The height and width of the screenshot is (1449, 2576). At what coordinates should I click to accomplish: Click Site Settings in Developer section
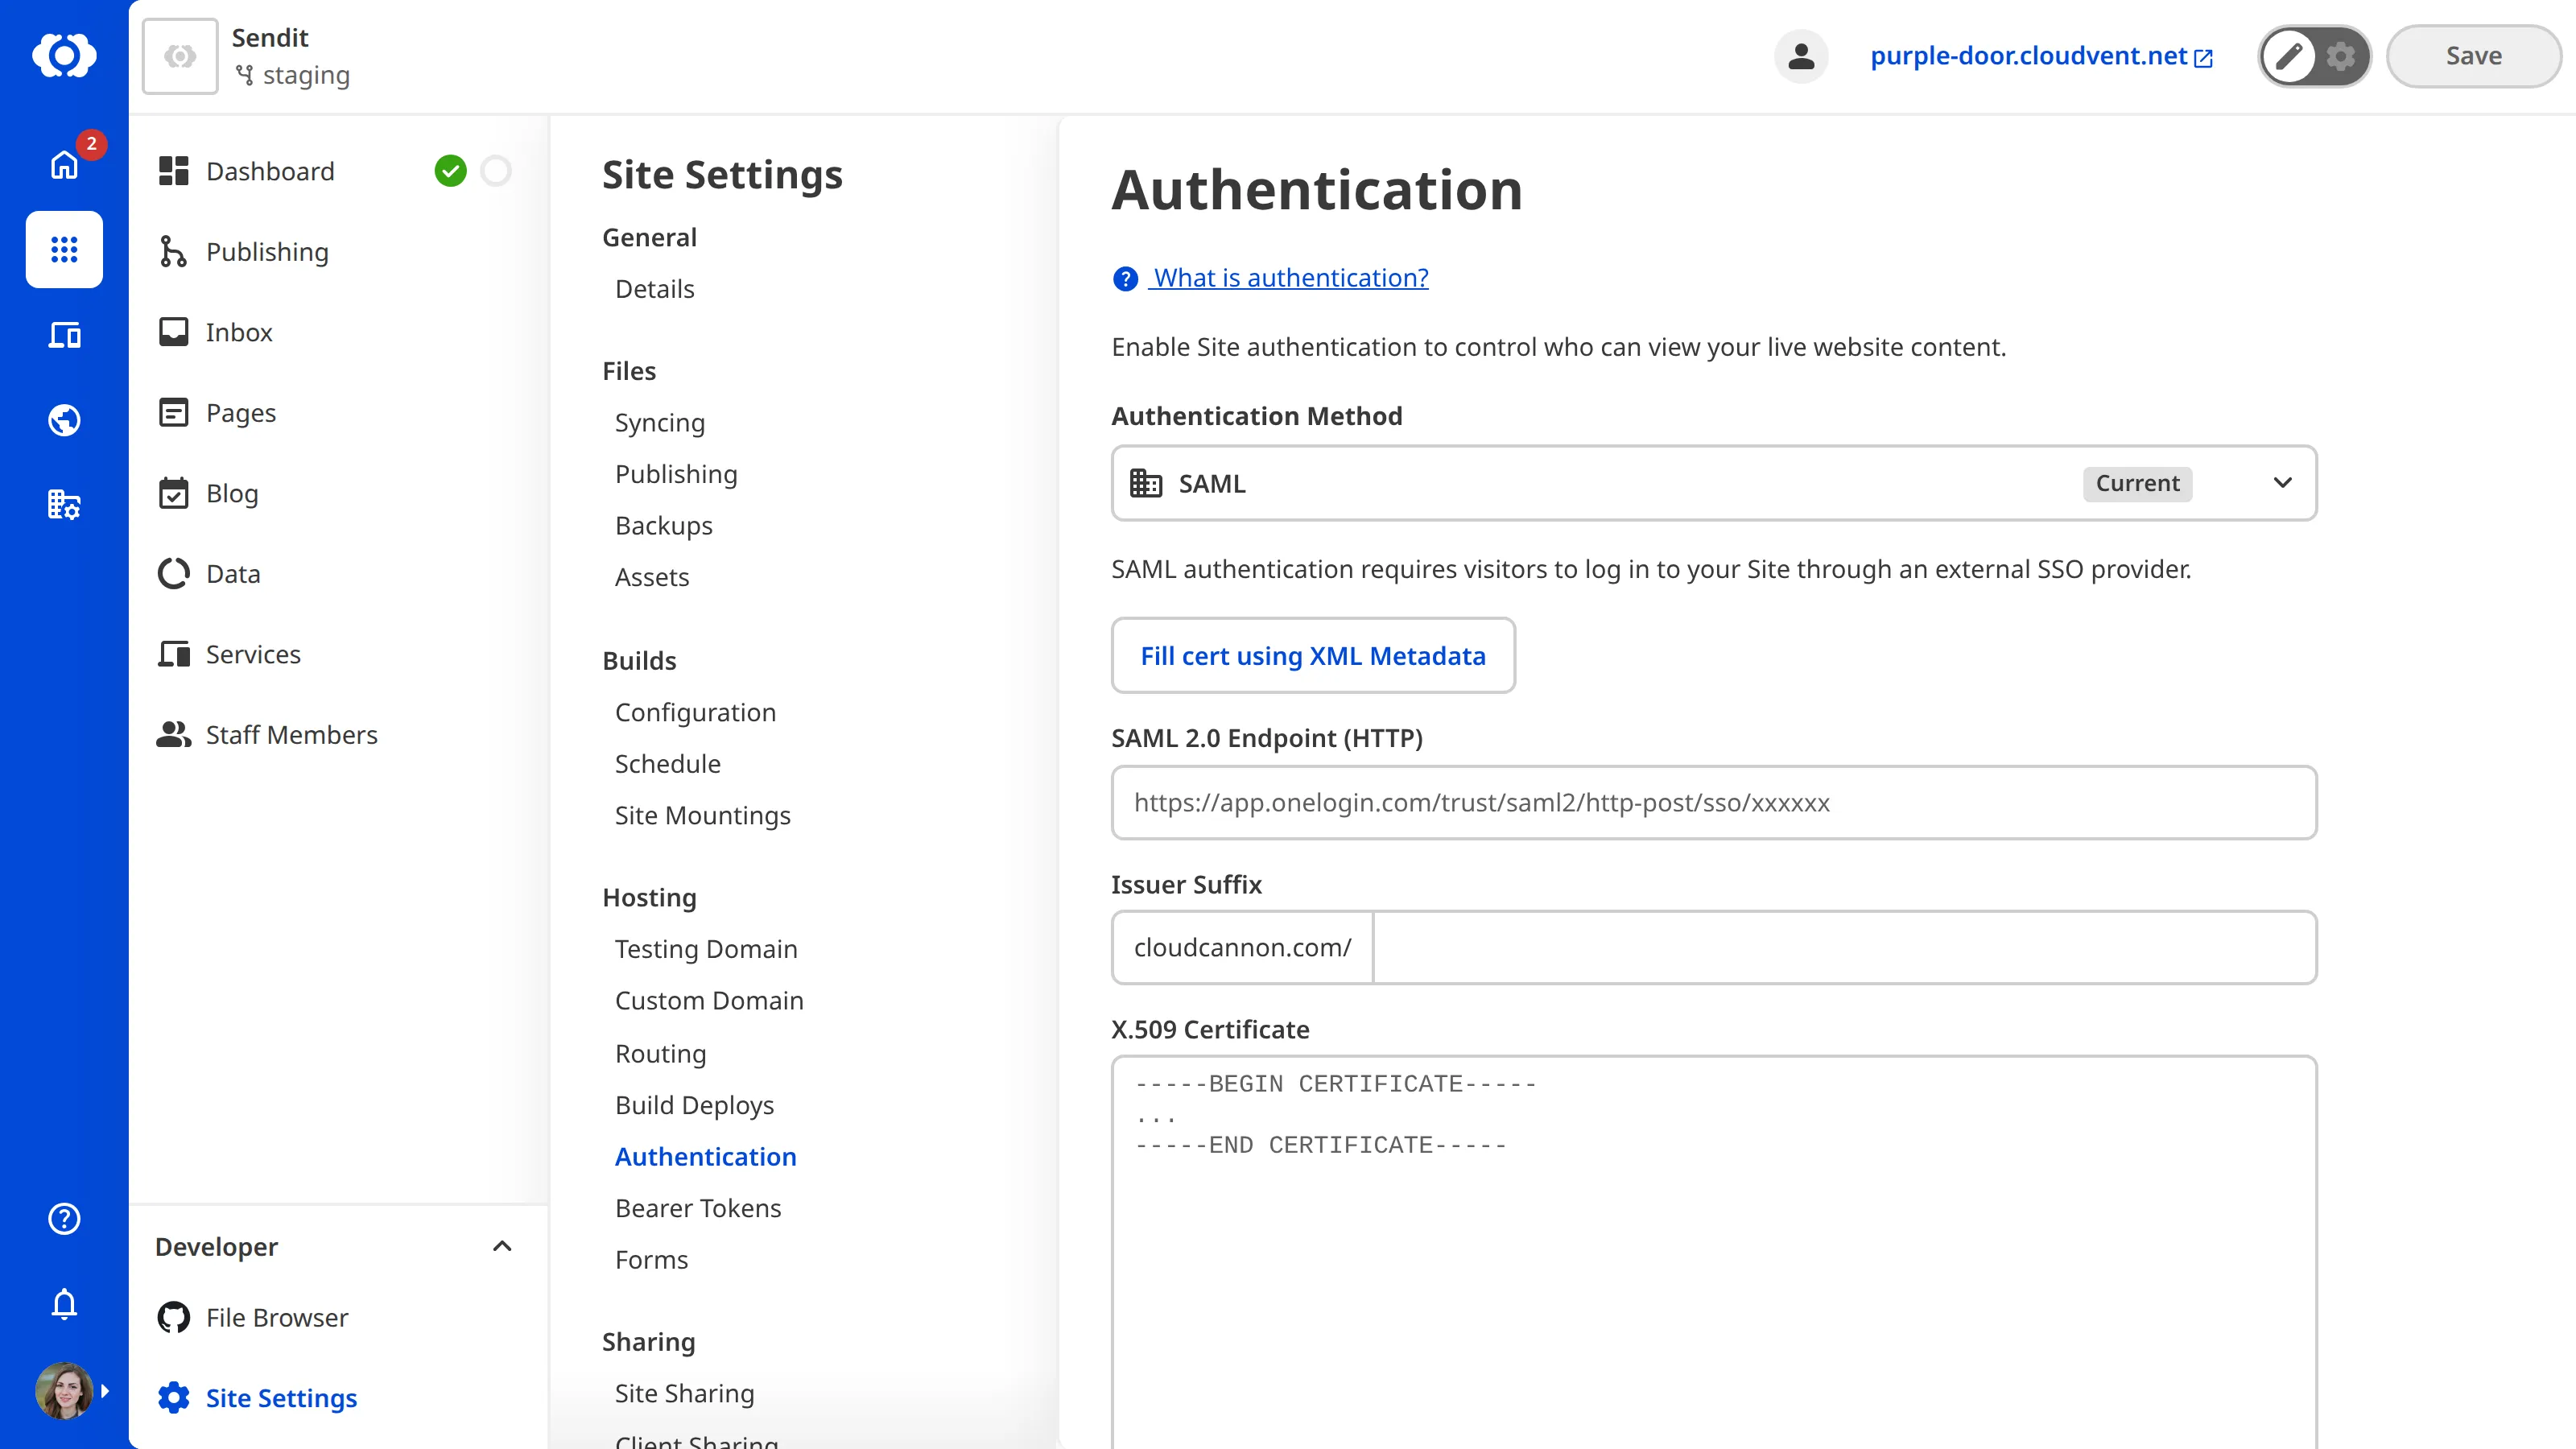[x=281, y=1398]
